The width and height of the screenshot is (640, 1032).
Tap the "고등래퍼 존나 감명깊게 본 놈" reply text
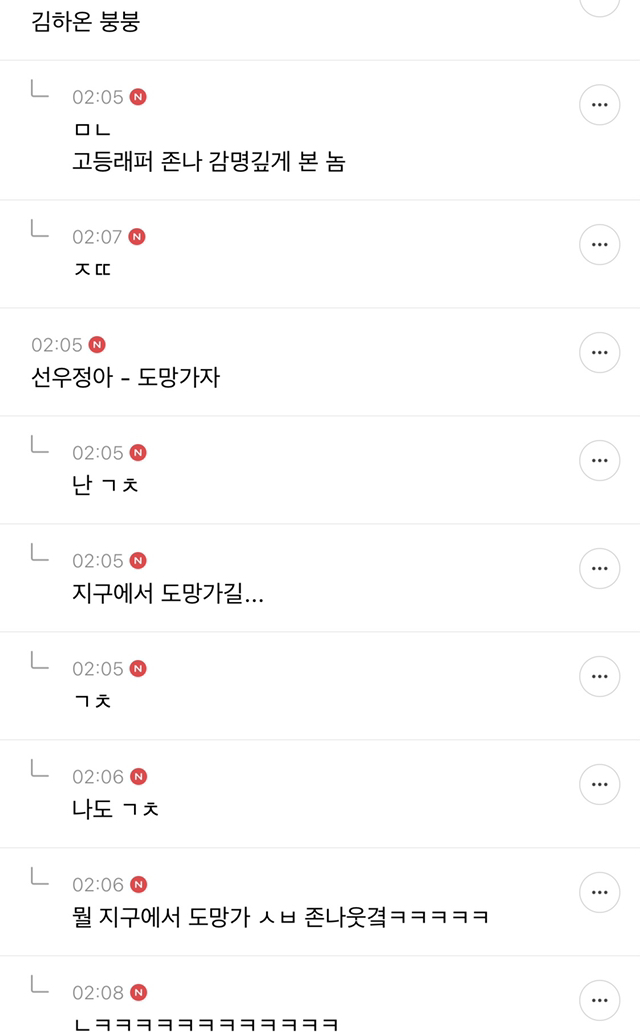click(208, 162)
